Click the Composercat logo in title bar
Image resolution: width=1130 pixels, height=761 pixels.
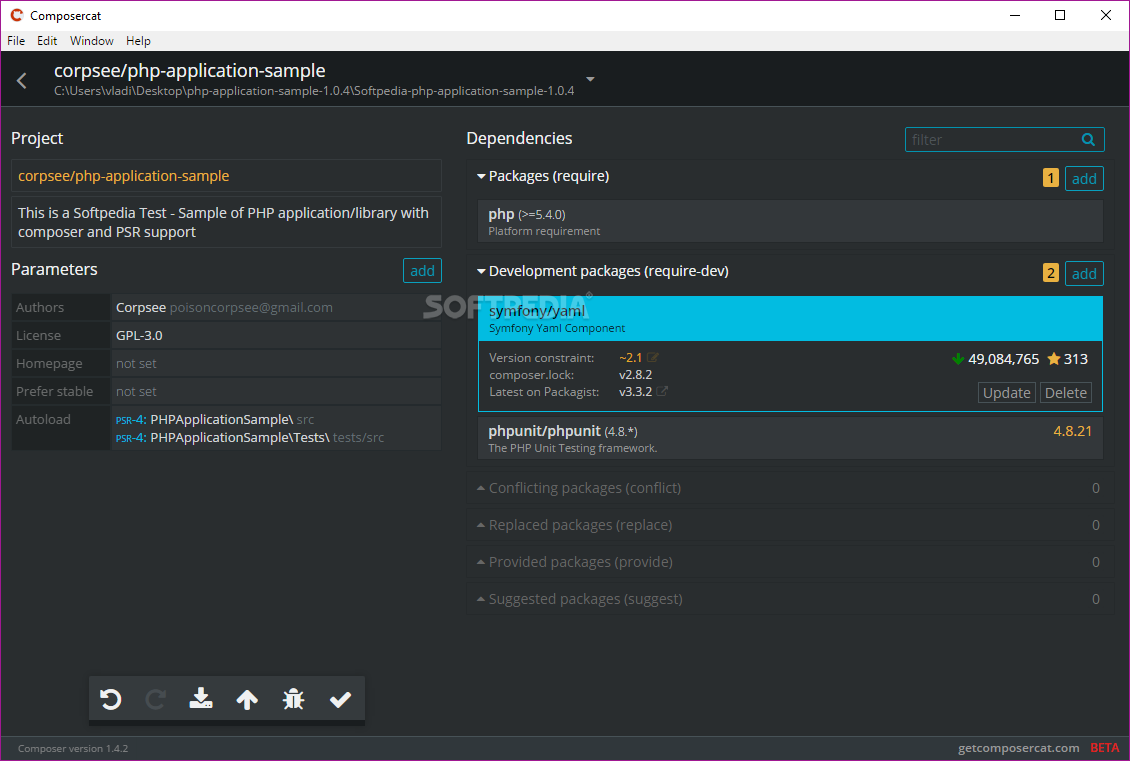click(x=17, y=15)
